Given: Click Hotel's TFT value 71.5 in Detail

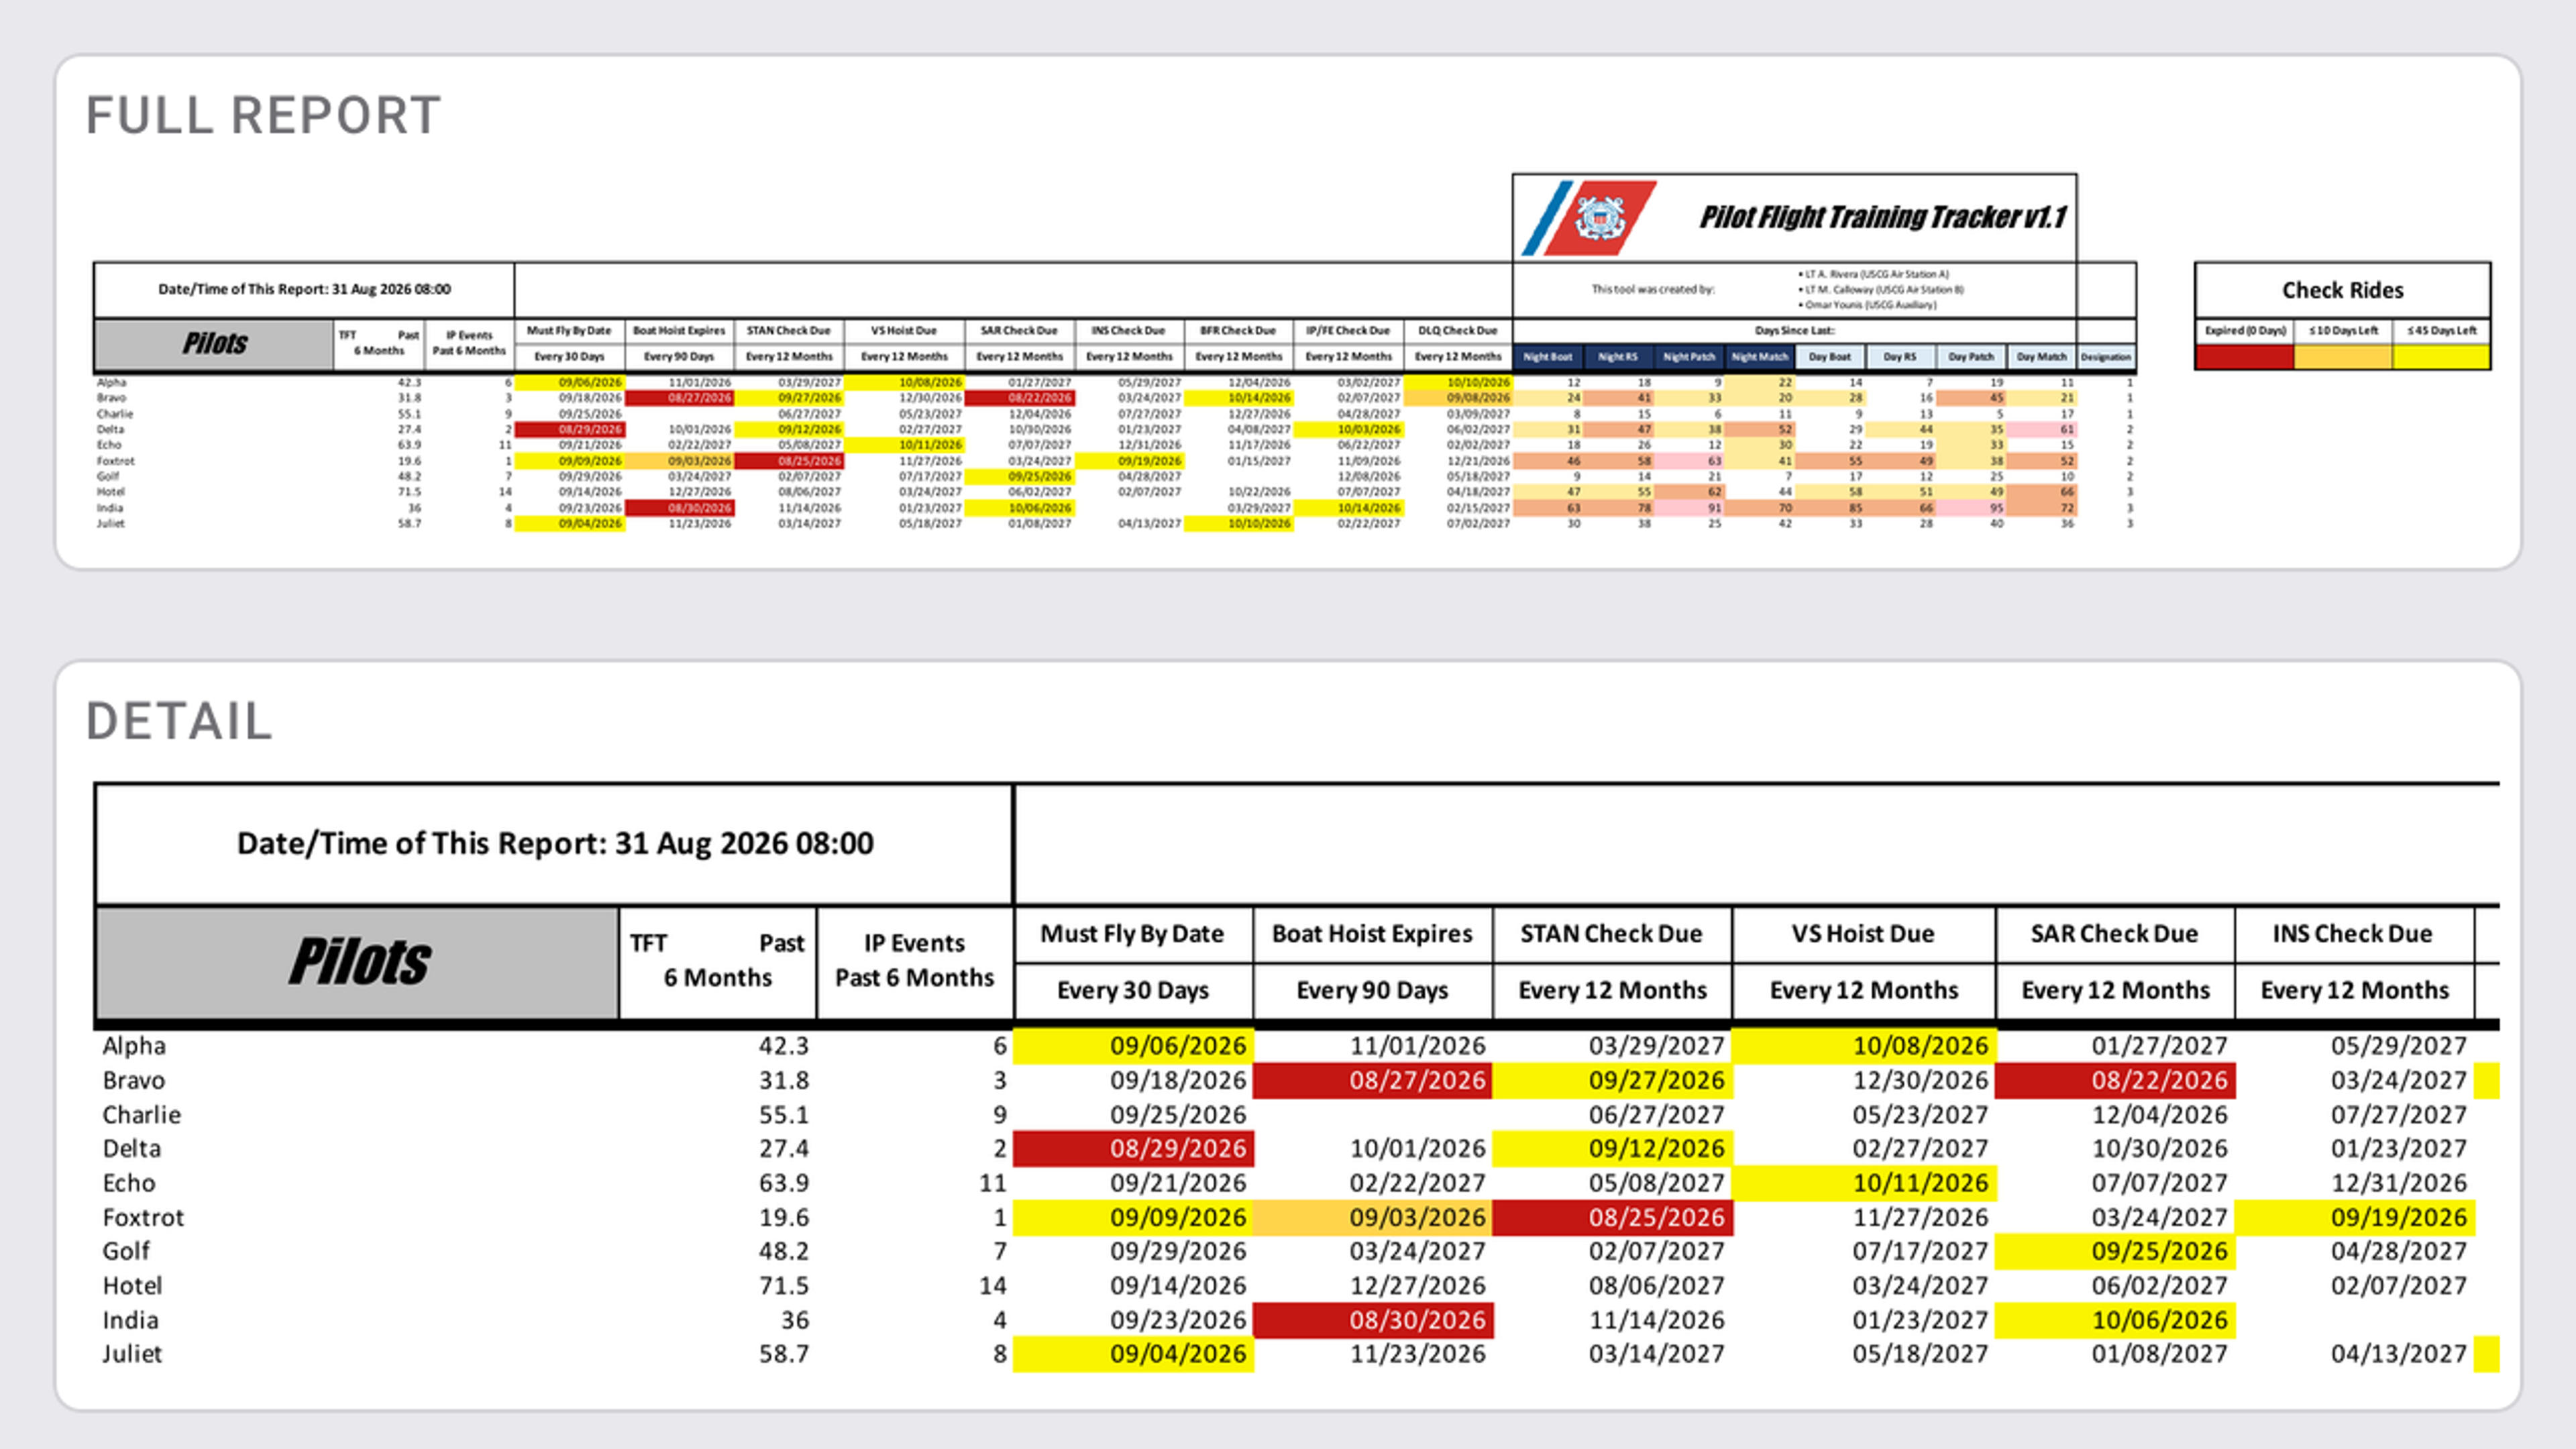Looking at the screenshot, I should (x=783, y=1286).
